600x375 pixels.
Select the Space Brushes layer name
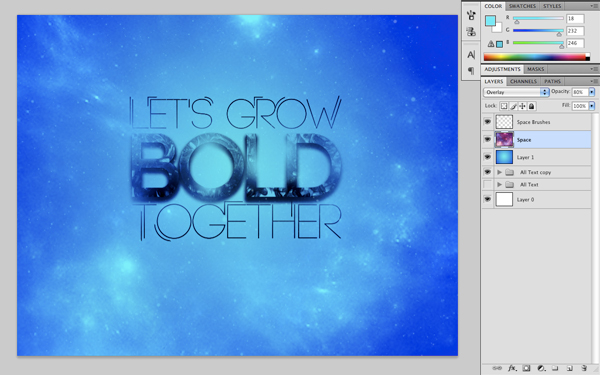tap(533, 122)
